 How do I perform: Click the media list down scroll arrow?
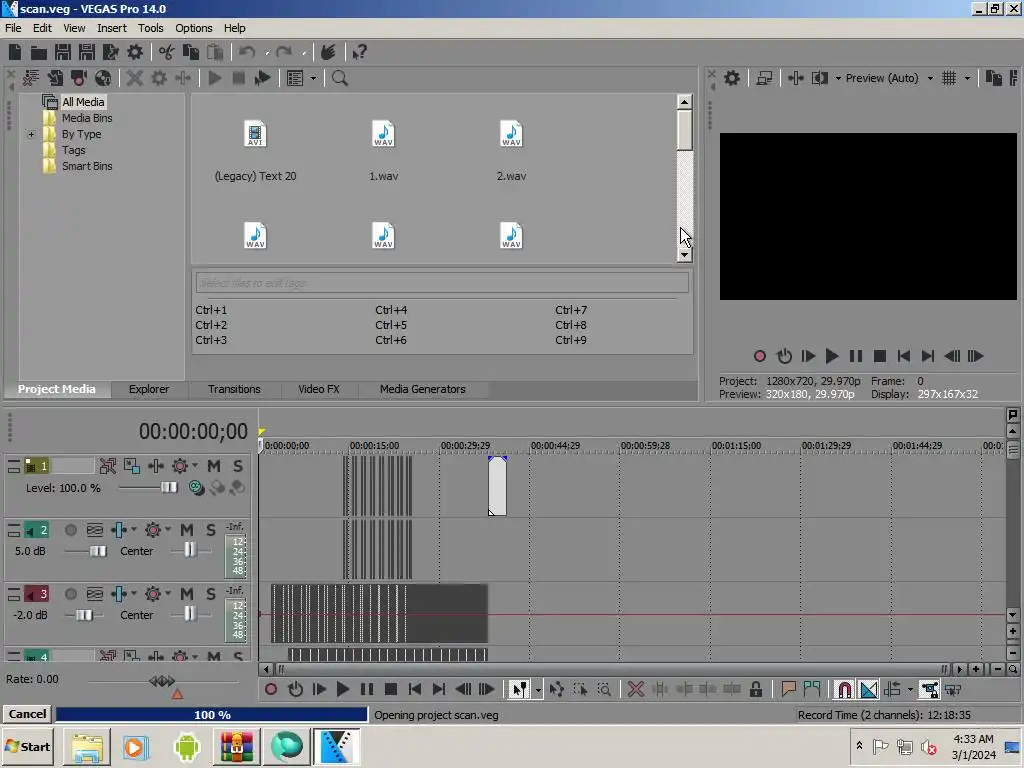[684, 255]
